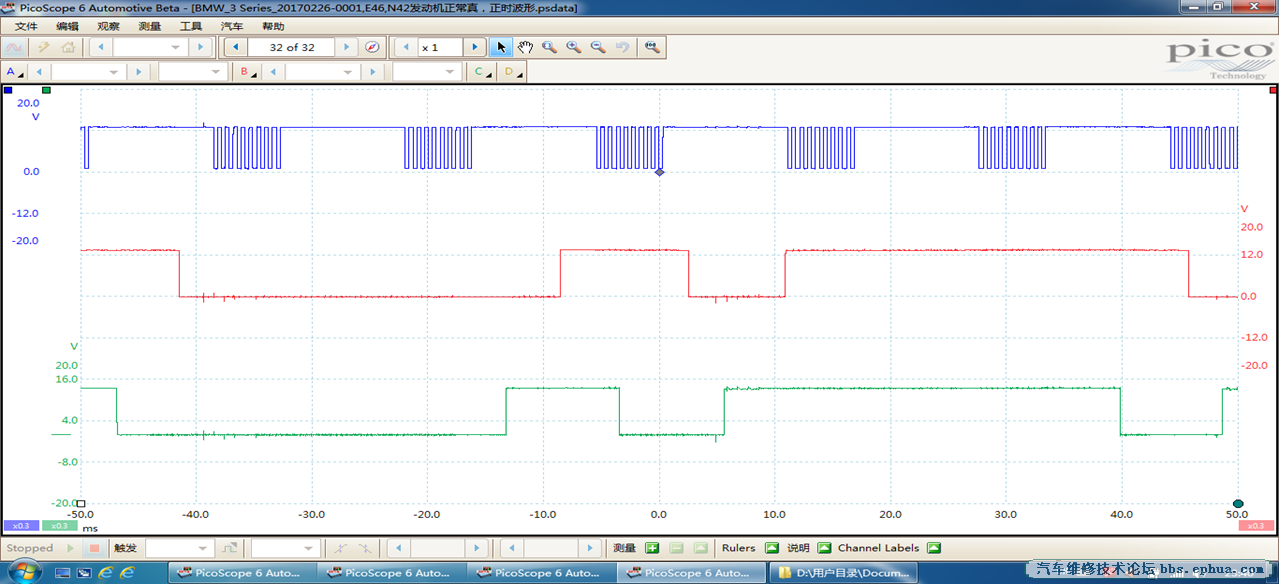Click the auto setup lightning icon
The height and width of the screenshot is (584, 1279).
[x=43, y=47]
